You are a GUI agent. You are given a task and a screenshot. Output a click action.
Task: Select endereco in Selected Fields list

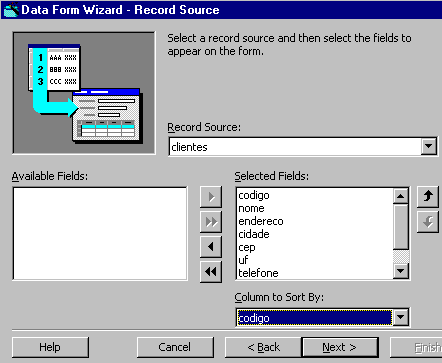click(x=261, y=221)
